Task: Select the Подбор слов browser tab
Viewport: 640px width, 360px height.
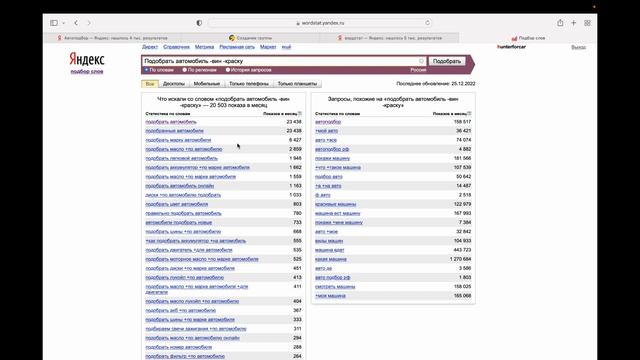Action: click(528, 38)
